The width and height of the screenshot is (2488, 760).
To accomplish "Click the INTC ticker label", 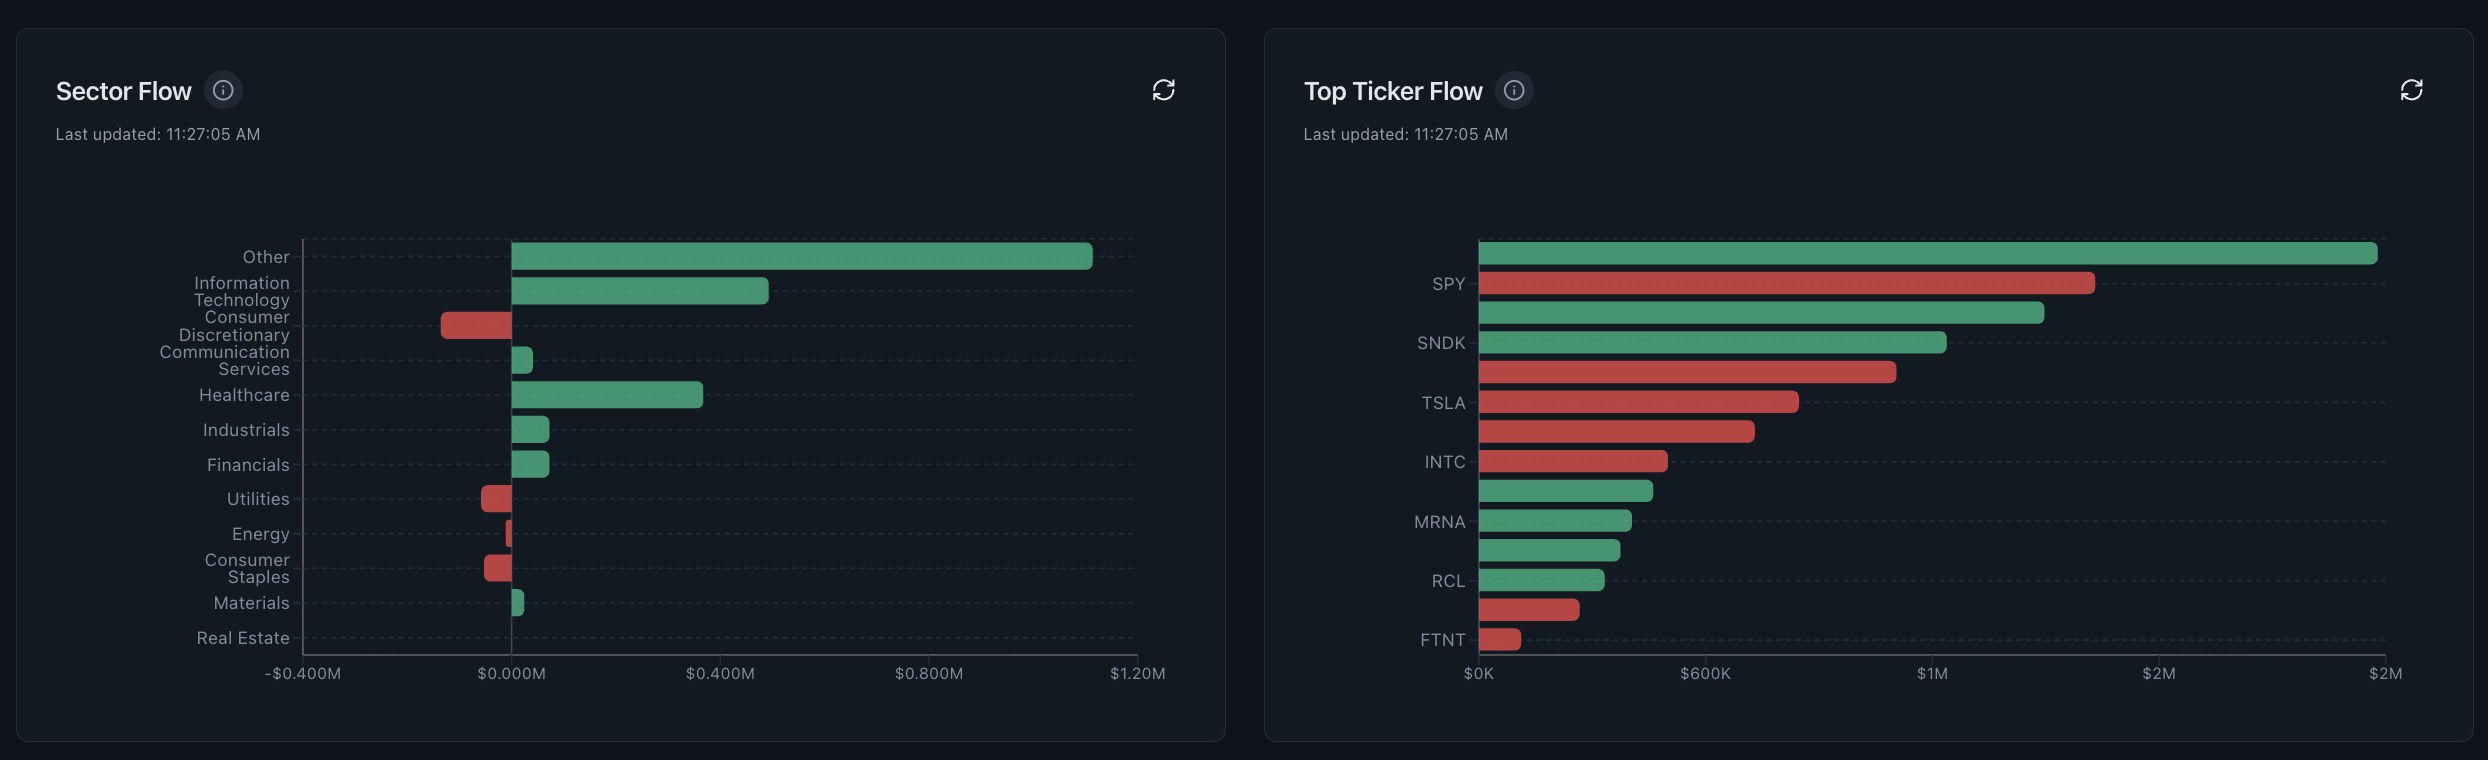I will [1445, 462].
